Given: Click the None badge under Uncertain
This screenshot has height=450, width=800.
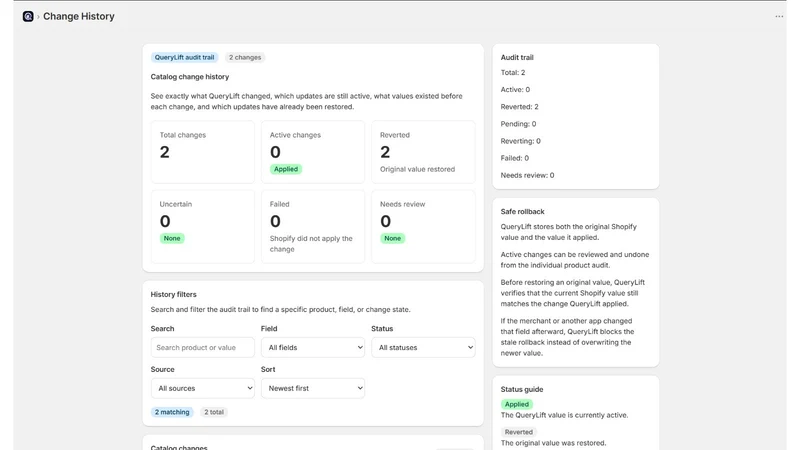Looking at the screenshot, I should point(172,238).
